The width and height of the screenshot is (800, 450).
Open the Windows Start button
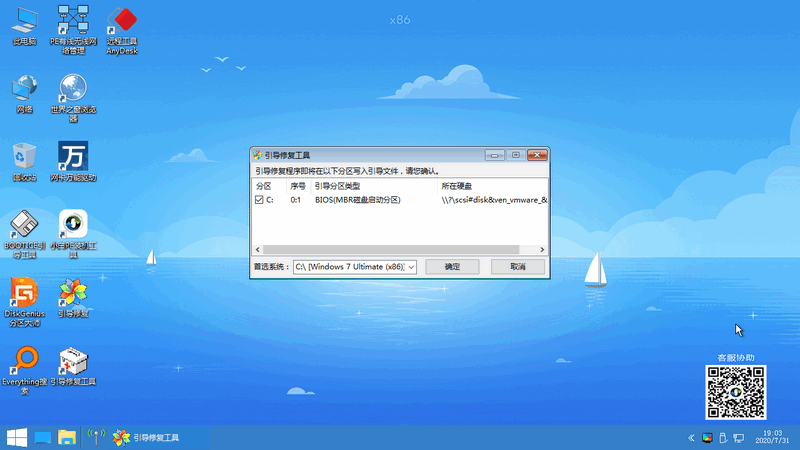16,437
